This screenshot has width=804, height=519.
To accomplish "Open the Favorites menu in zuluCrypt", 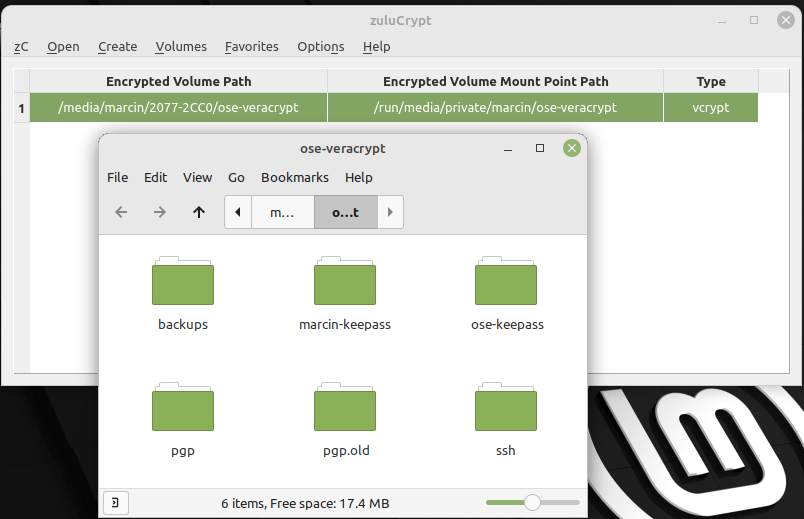I will point(252,47).
